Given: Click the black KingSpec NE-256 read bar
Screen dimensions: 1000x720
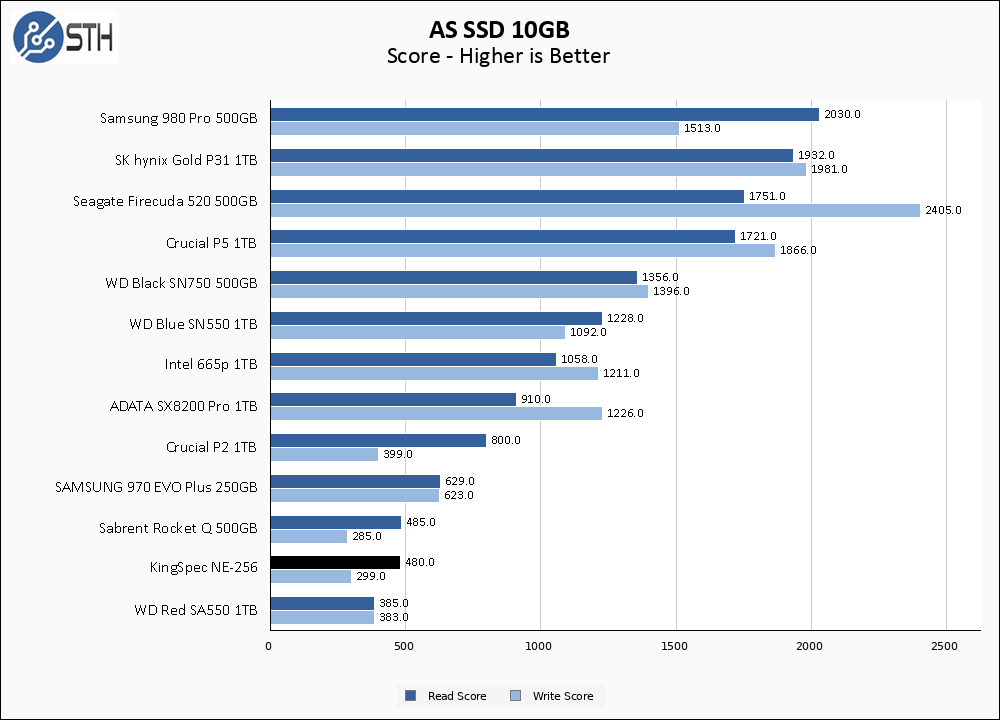Looking at the screenshot, I should 335,562.
